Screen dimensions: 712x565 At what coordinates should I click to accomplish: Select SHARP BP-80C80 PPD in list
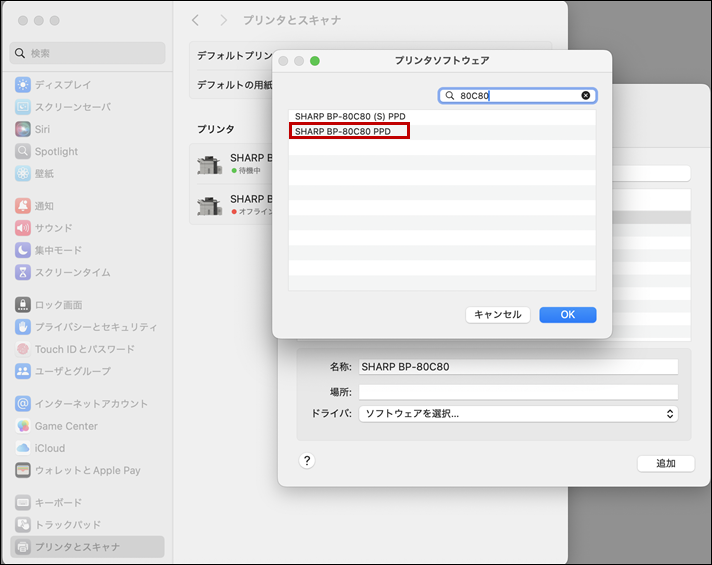pos(442,131)
